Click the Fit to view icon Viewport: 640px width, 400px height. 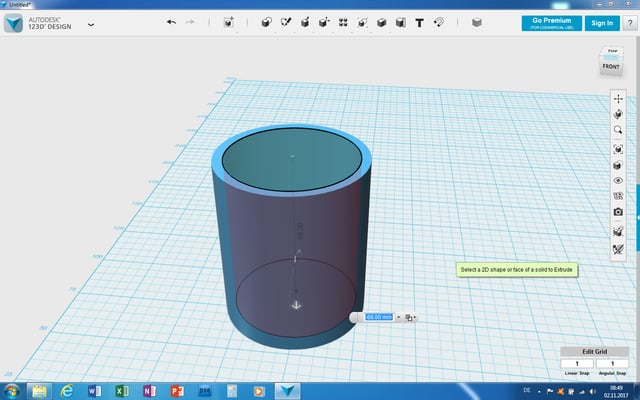[618, 149]
